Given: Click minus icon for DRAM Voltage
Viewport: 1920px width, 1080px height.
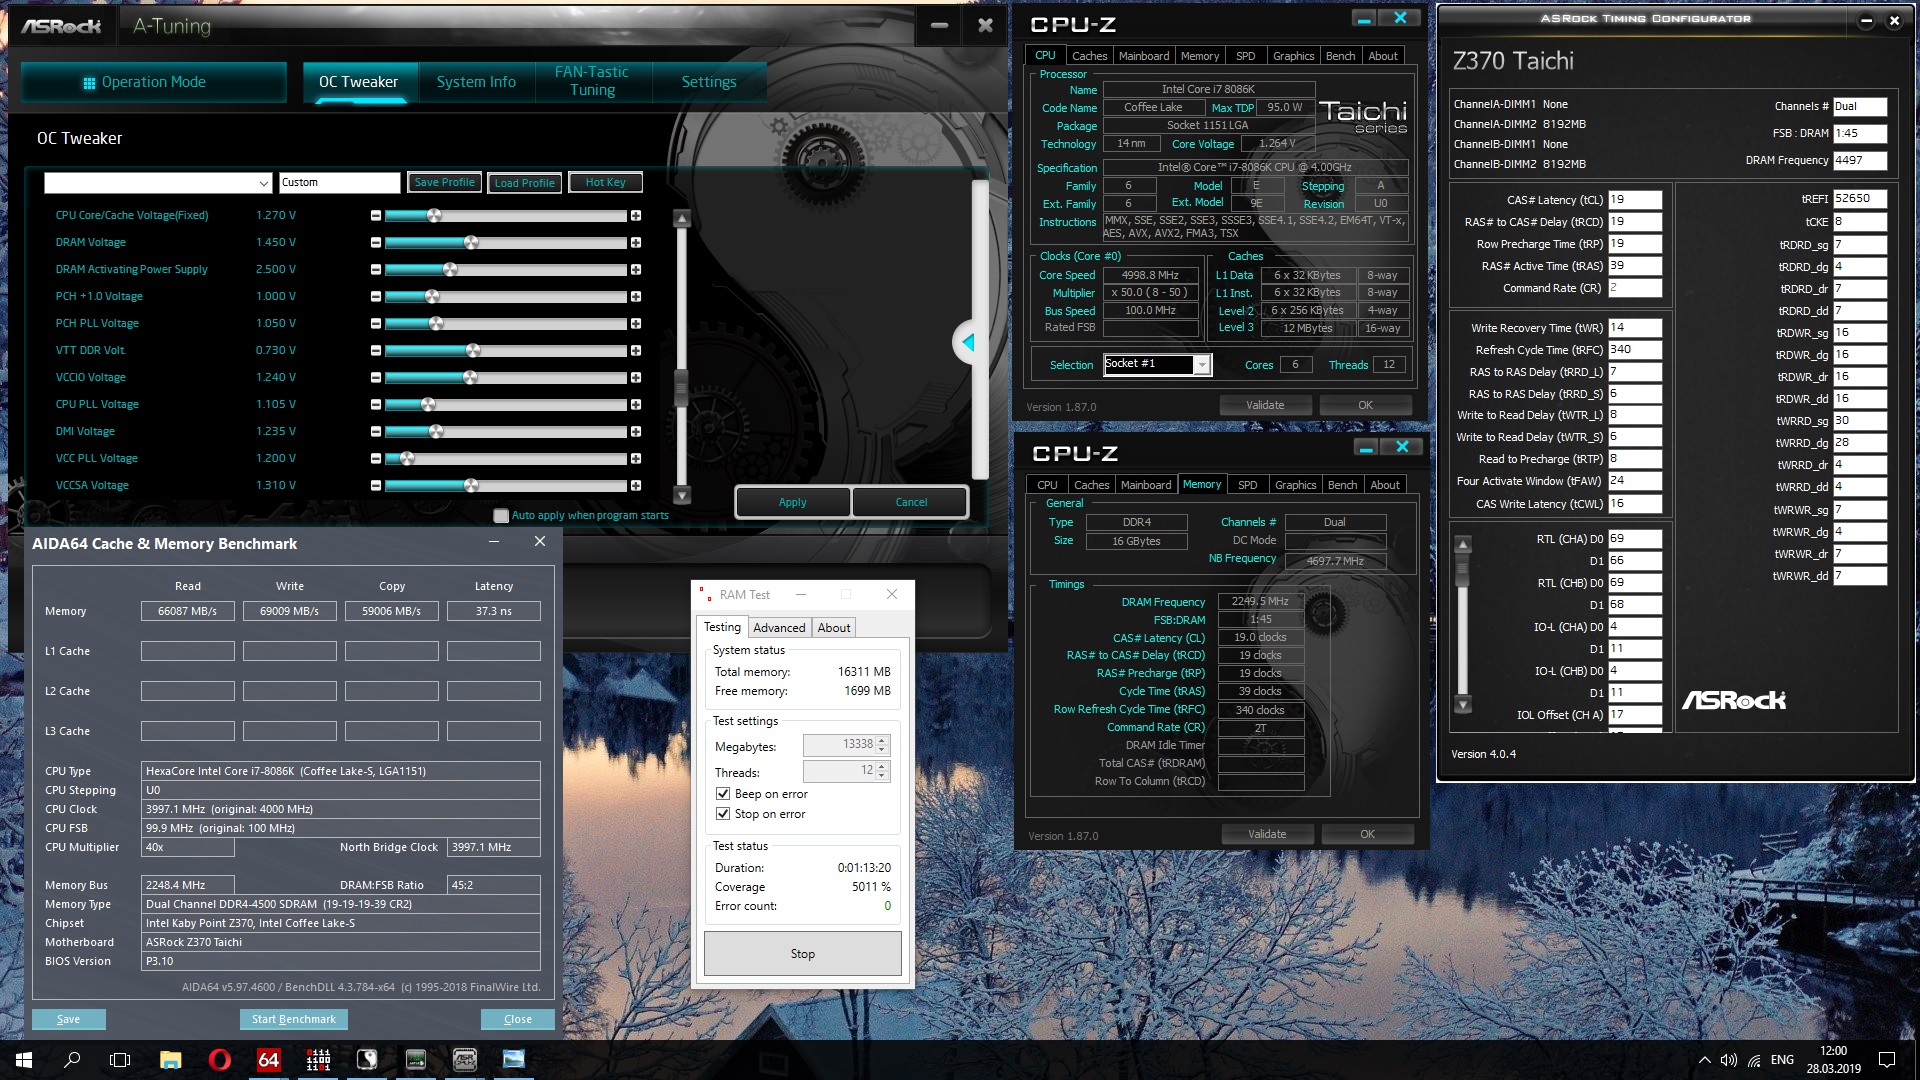Looking at the screenshot, I should (x=376, y=243).
